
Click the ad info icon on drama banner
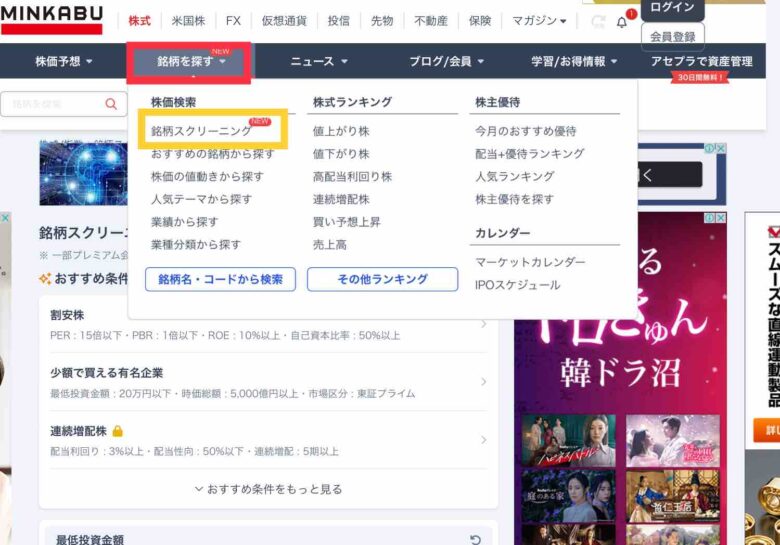tap(710, 218)
